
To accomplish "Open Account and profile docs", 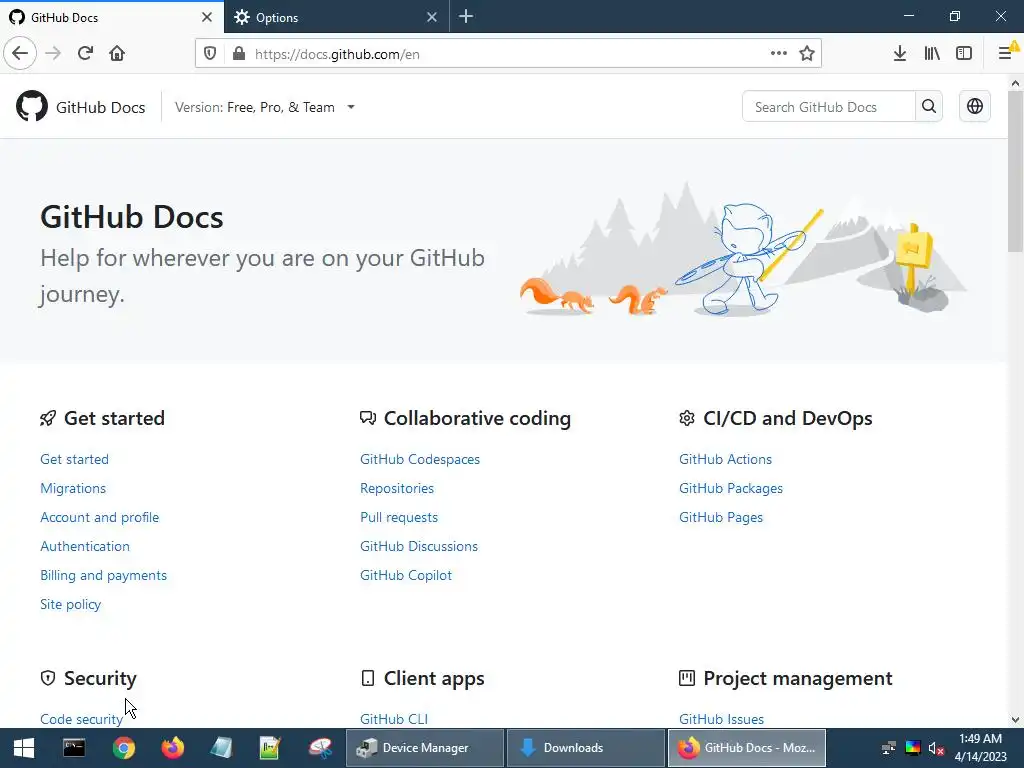I will tap(99, 517).
